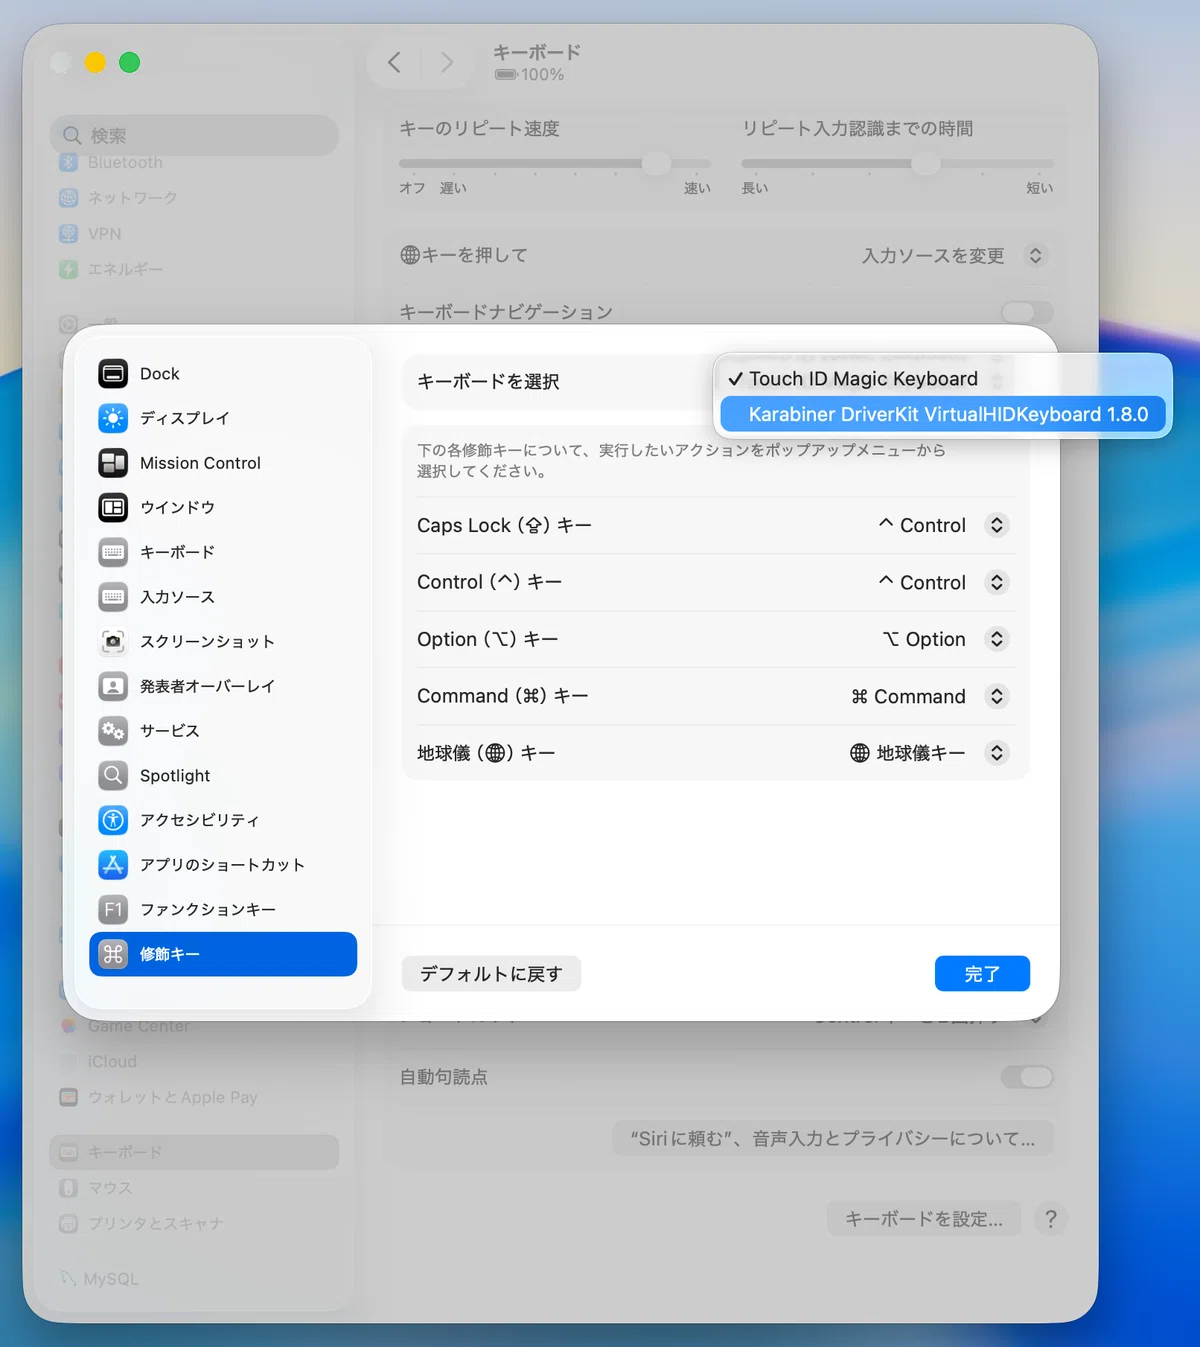Click the プリンタとスキャナ icon
Viewport: 1200px width, 1347px height.
[68, 1223]
